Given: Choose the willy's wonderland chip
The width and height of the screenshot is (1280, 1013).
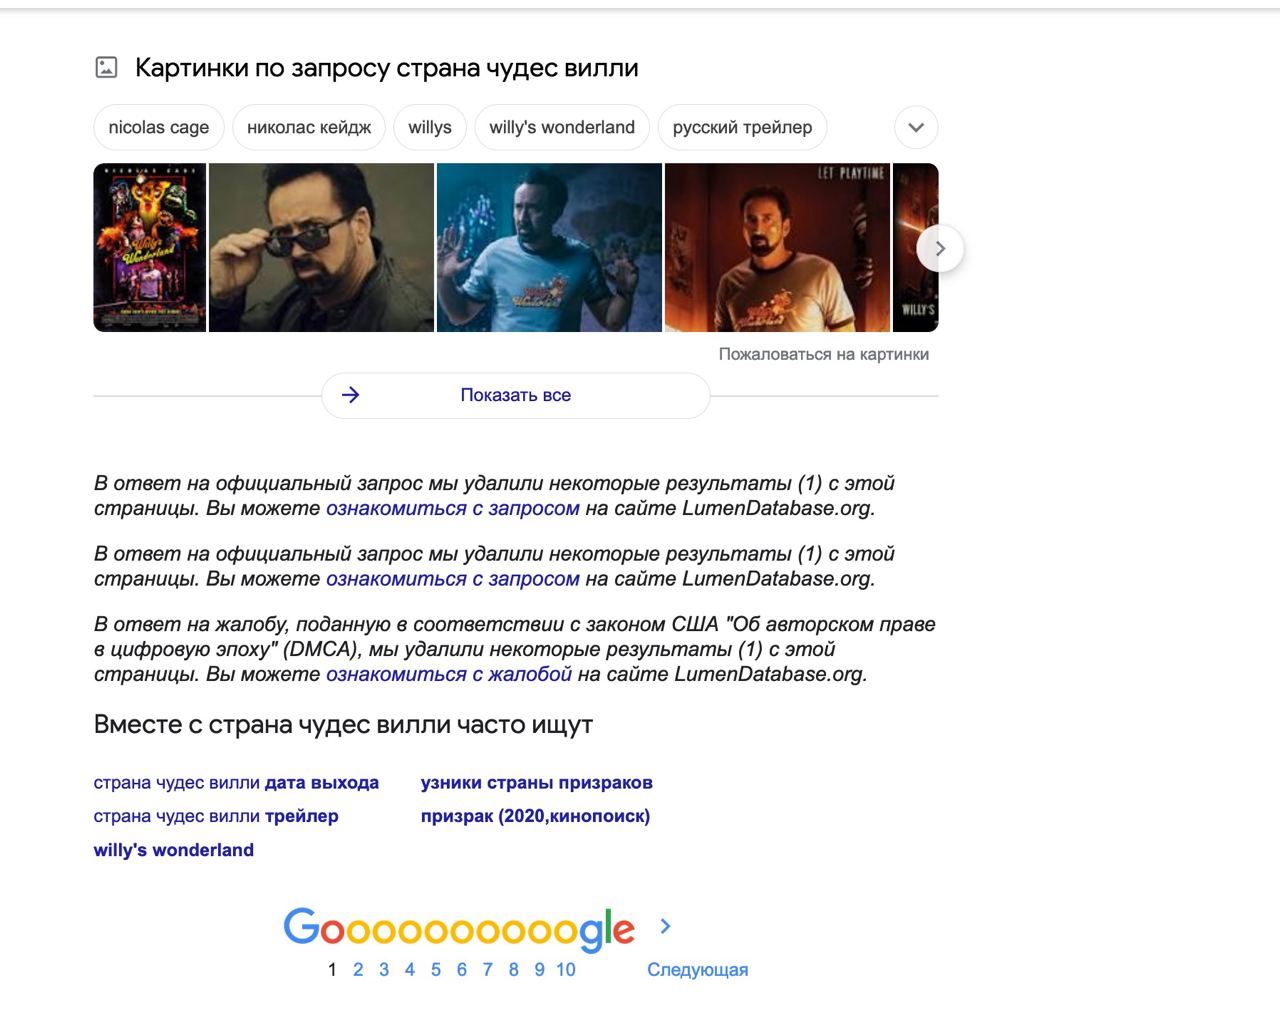Looking at the screenshot, I should click(x=562, y=128).
